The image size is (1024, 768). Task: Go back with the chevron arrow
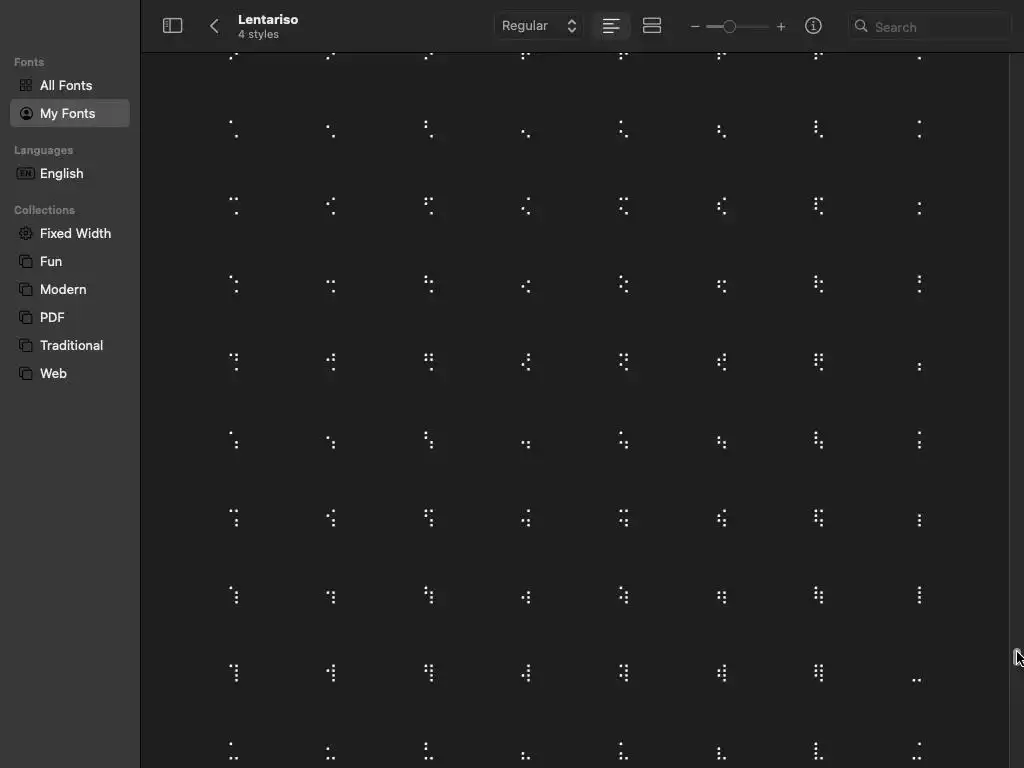click(214, 26)
